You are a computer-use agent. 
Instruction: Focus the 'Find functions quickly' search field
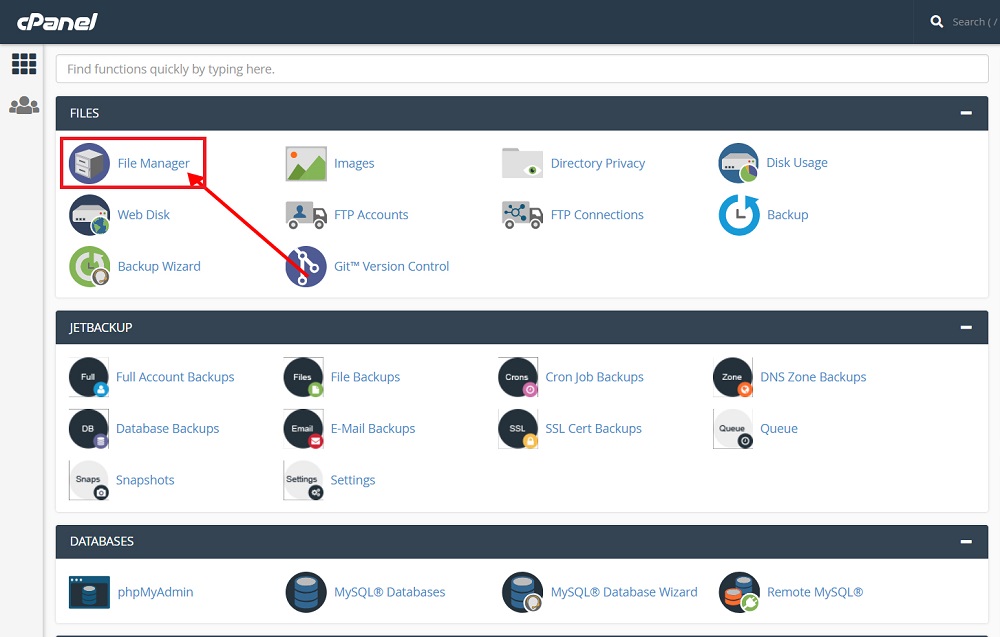point(522,69)
